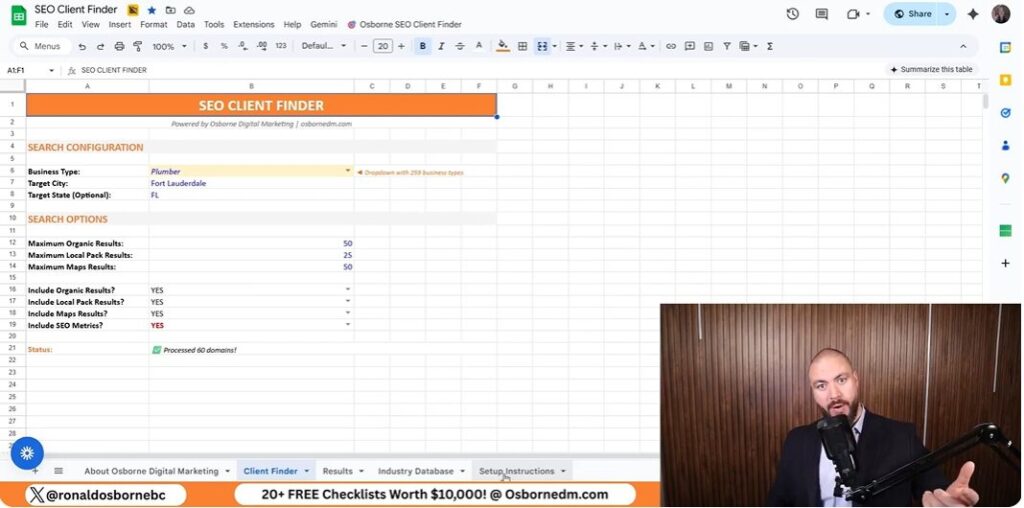This screenshot has width=1024, height=508.
Task: Click the Merge cells button
Action: [541, 46]
